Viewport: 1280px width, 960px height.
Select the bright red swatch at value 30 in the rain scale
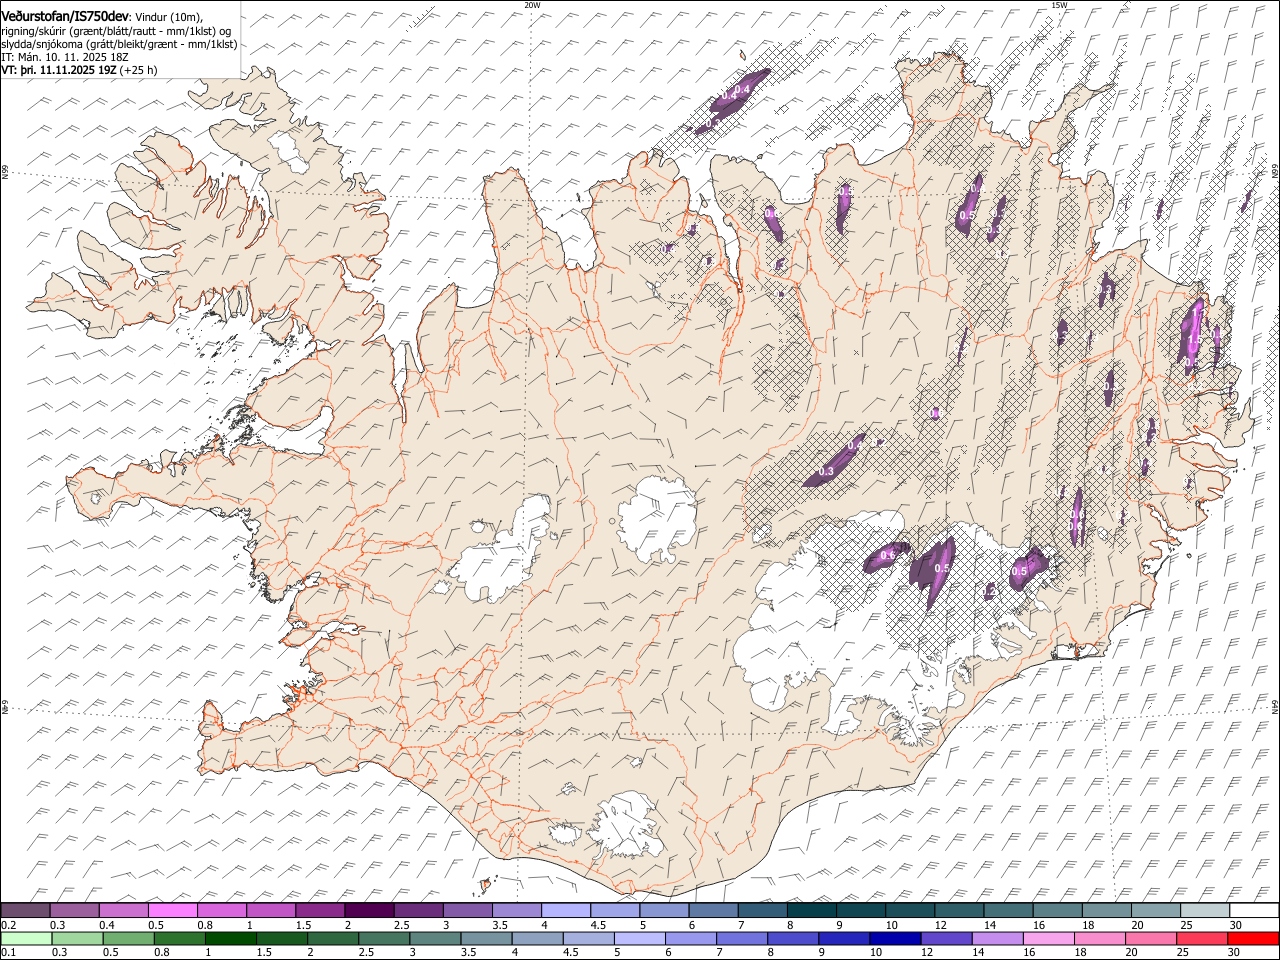coord(1252,938)
